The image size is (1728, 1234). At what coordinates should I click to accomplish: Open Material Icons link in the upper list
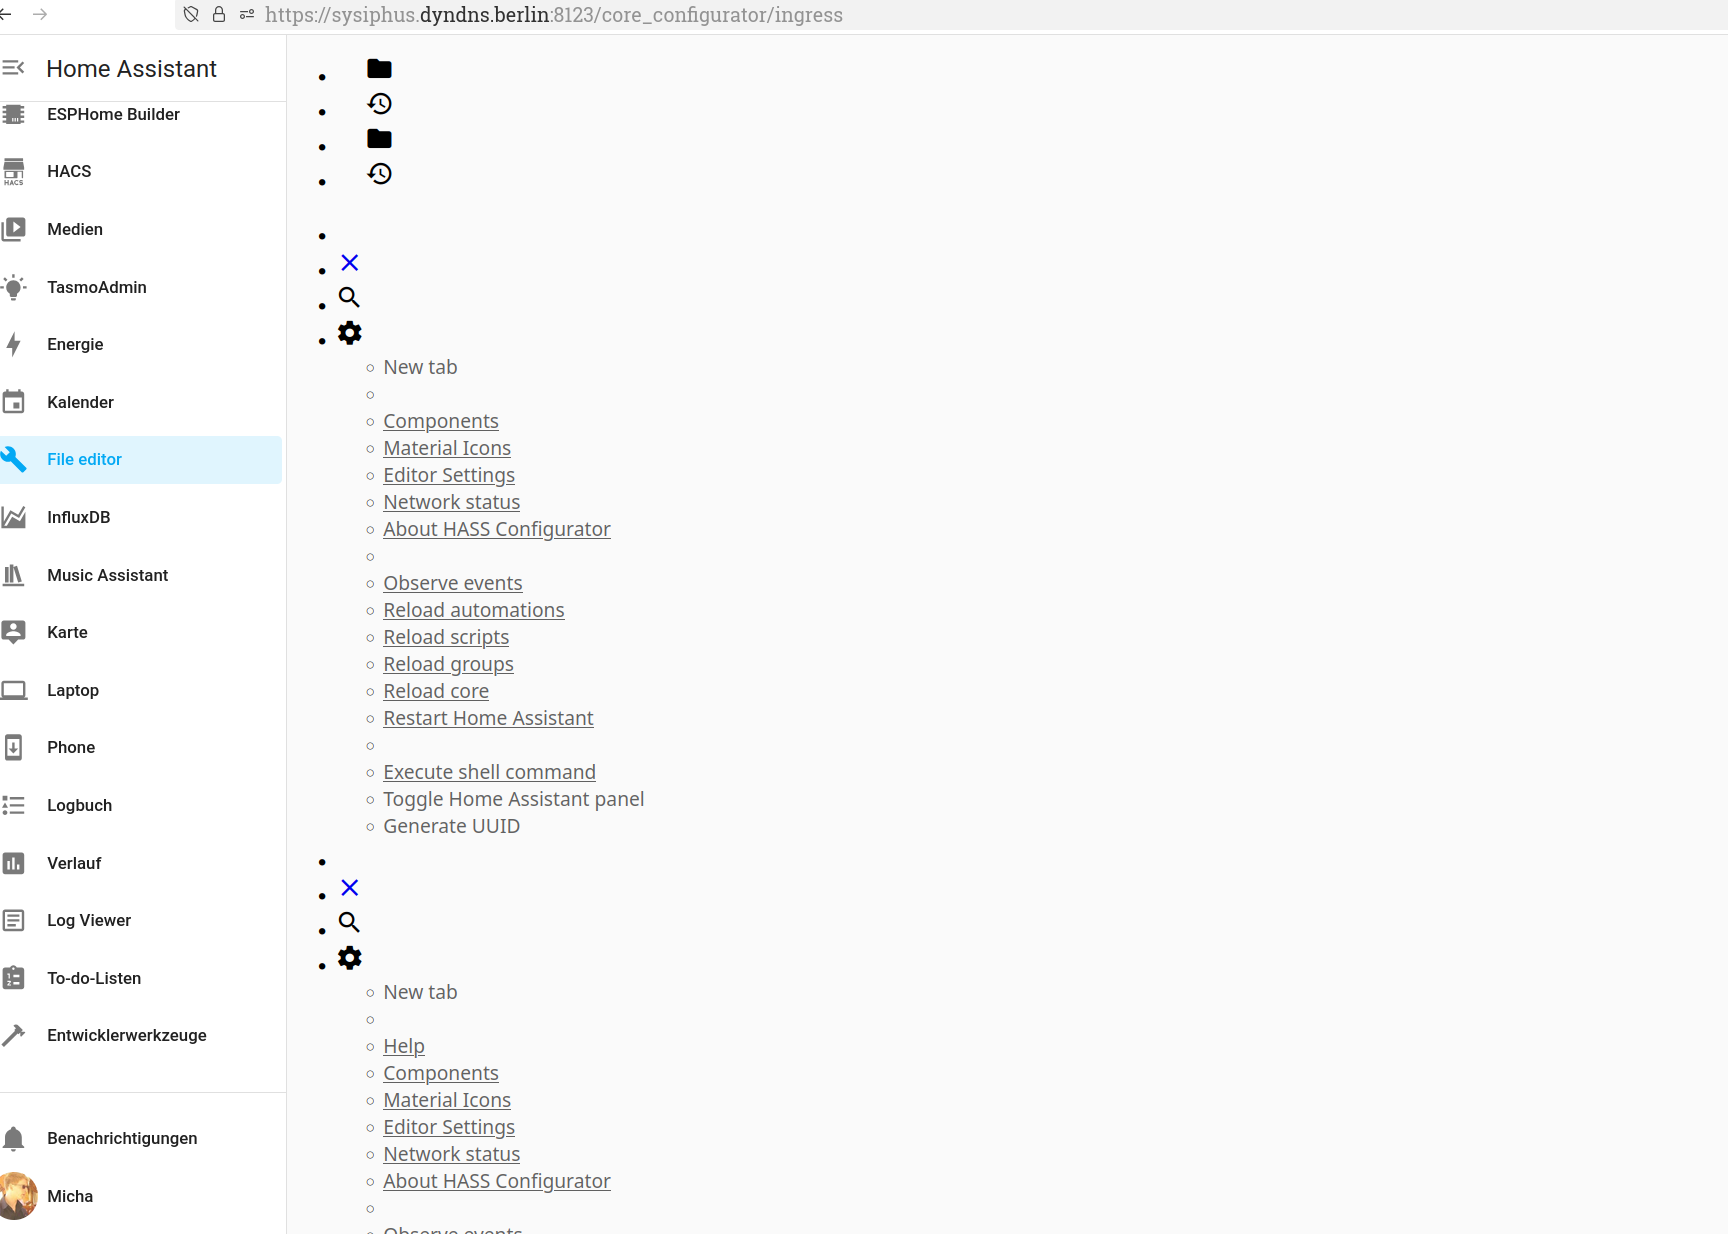447,448
